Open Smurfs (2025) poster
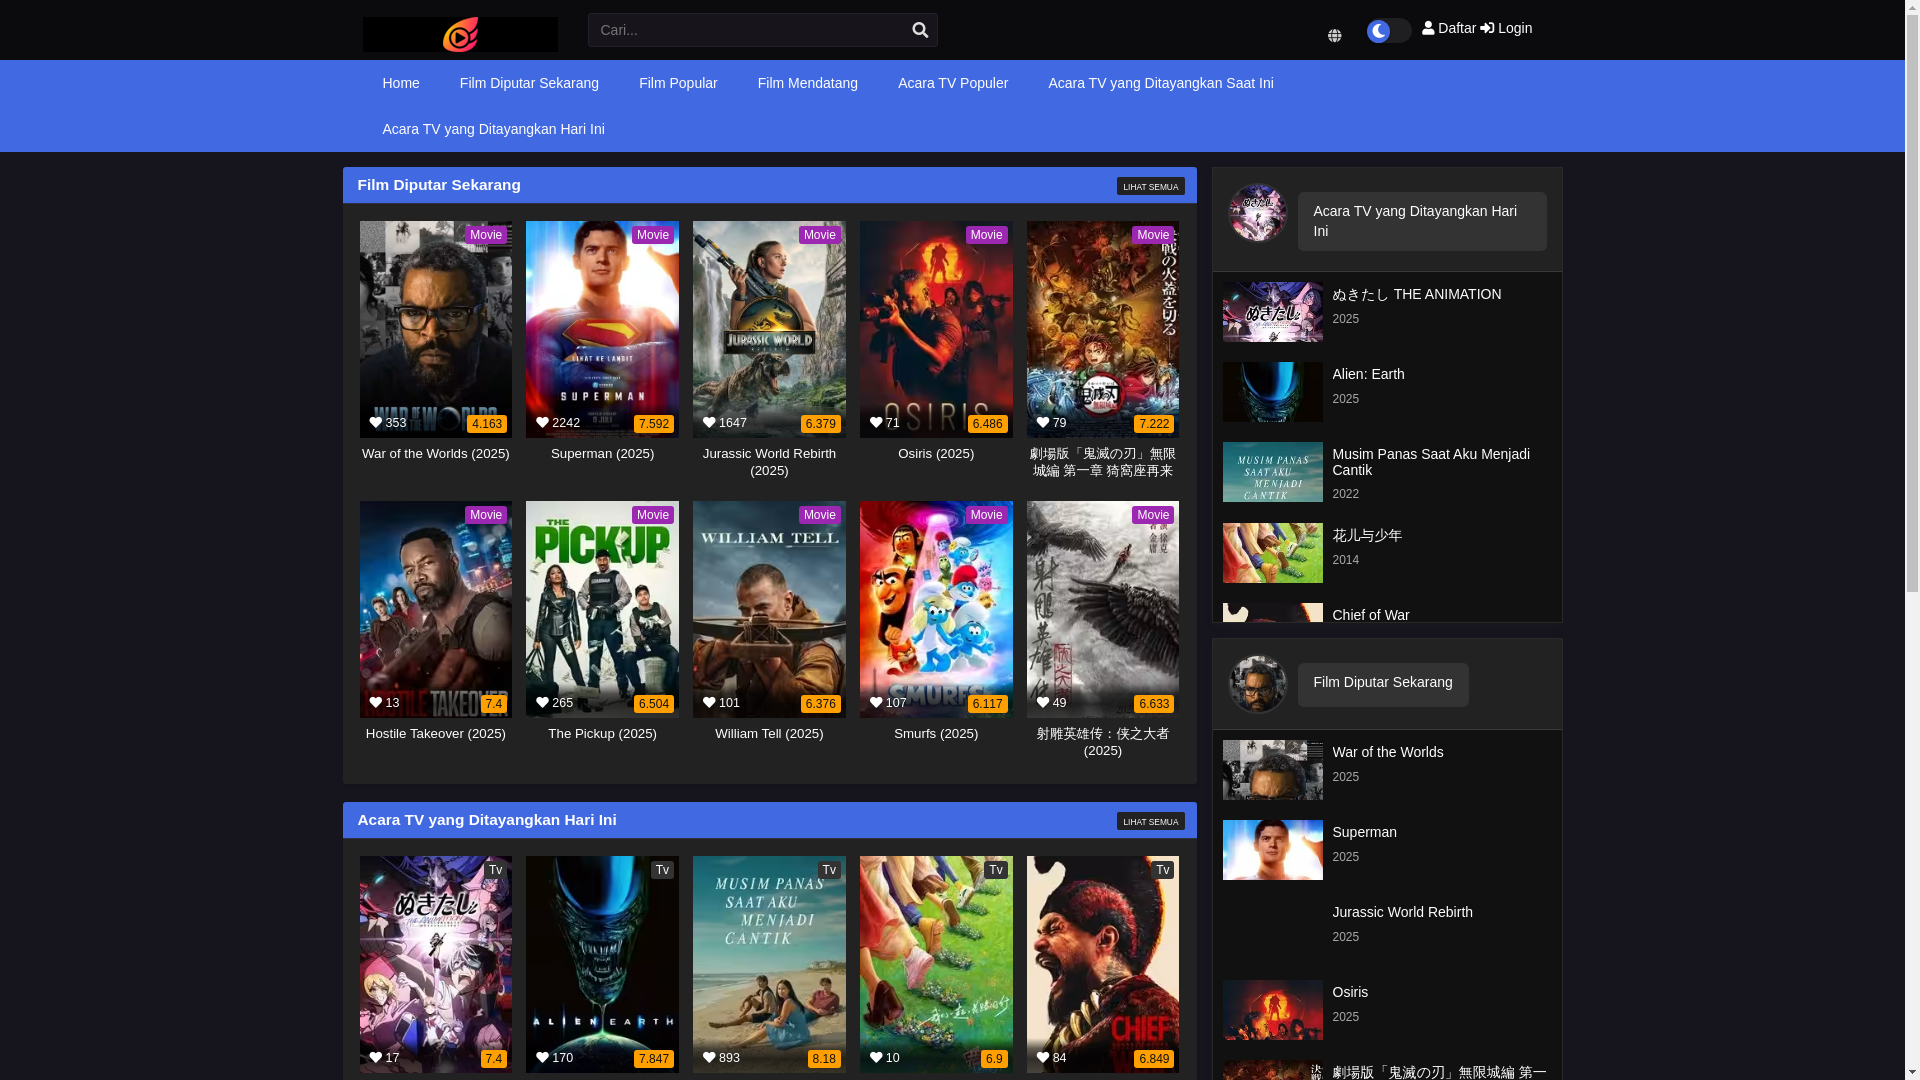1920x1080 pixels. pyautogui.click(x=936, y=609)
